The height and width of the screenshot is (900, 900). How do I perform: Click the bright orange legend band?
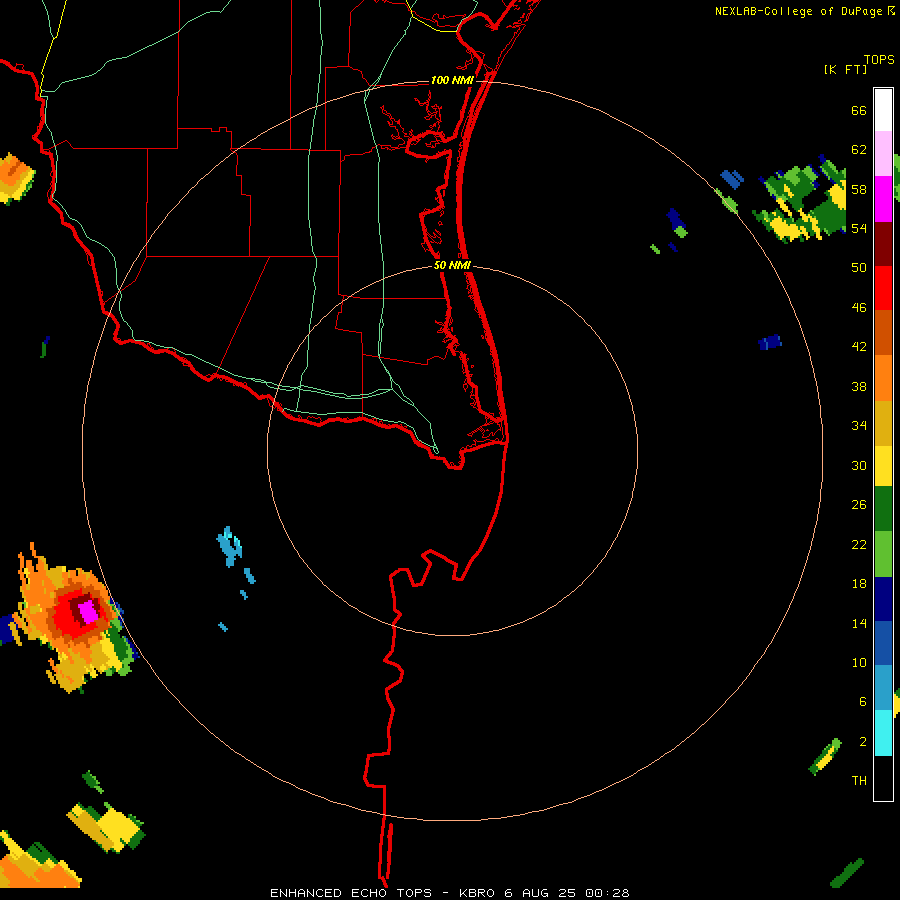point(883,378)
